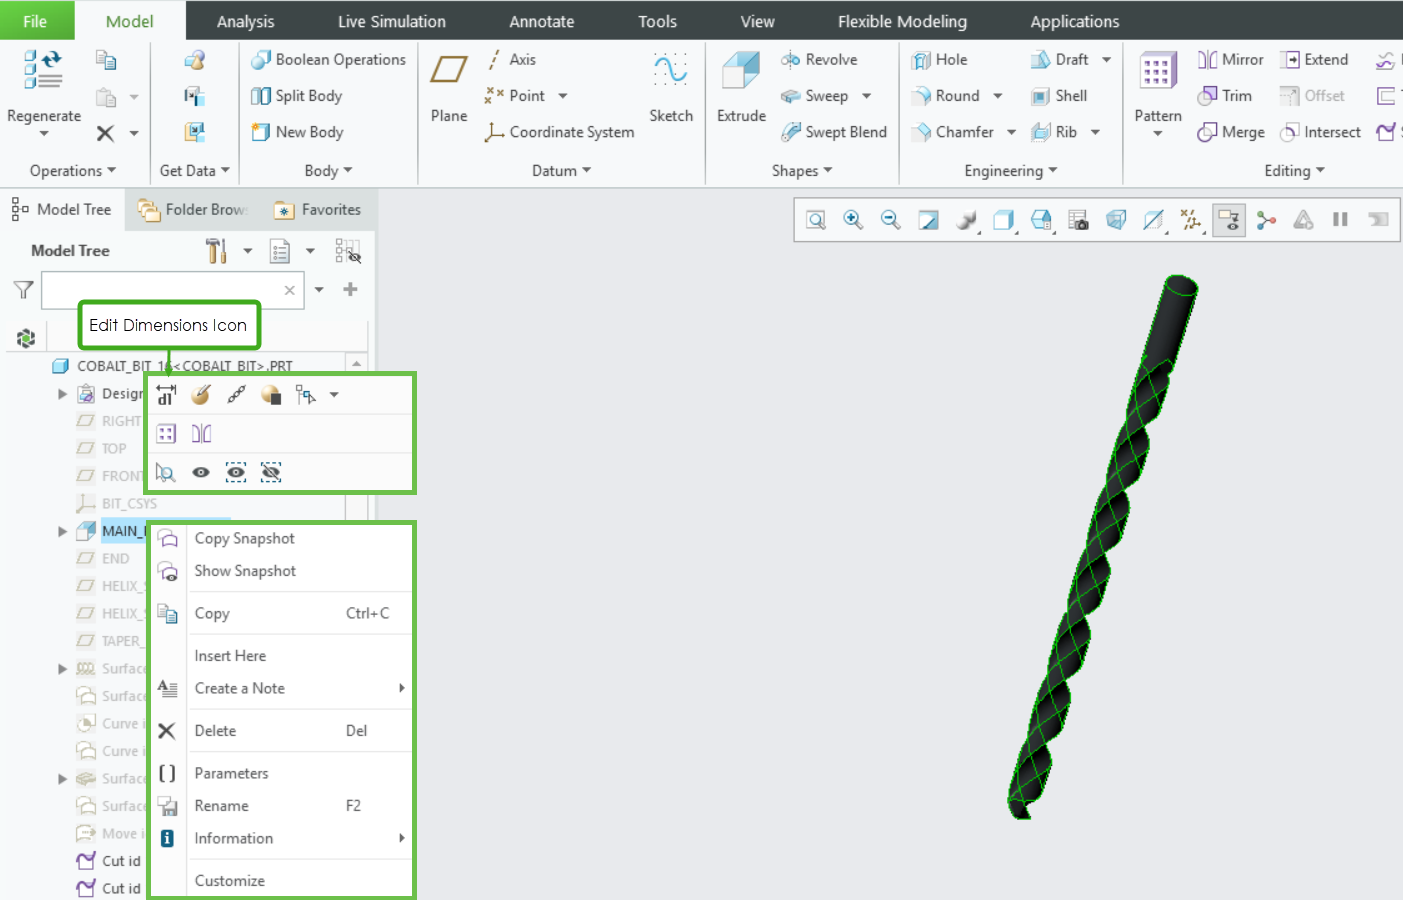This screenshot has width=1403, height=900.
Task: Open the Flexible Modeling tab
Action: 902,21
